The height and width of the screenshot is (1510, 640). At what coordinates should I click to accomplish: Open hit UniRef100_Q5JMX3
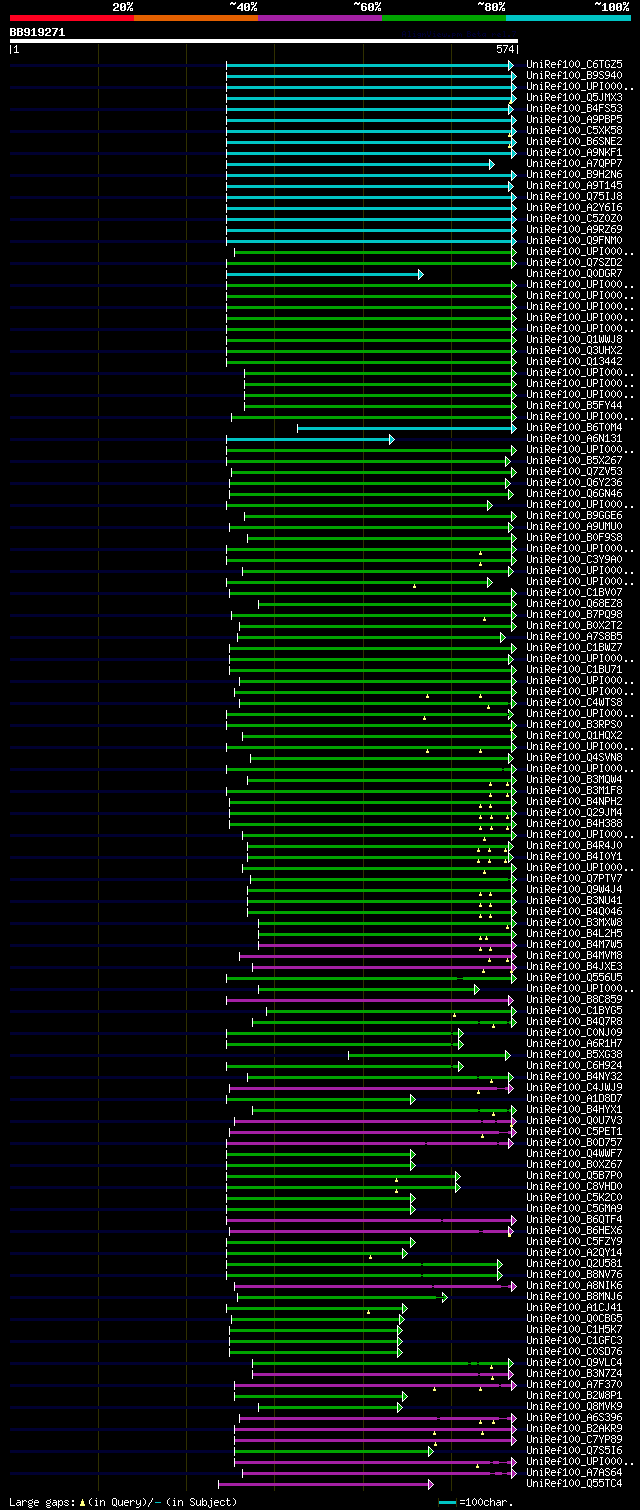tap(574, 97)
